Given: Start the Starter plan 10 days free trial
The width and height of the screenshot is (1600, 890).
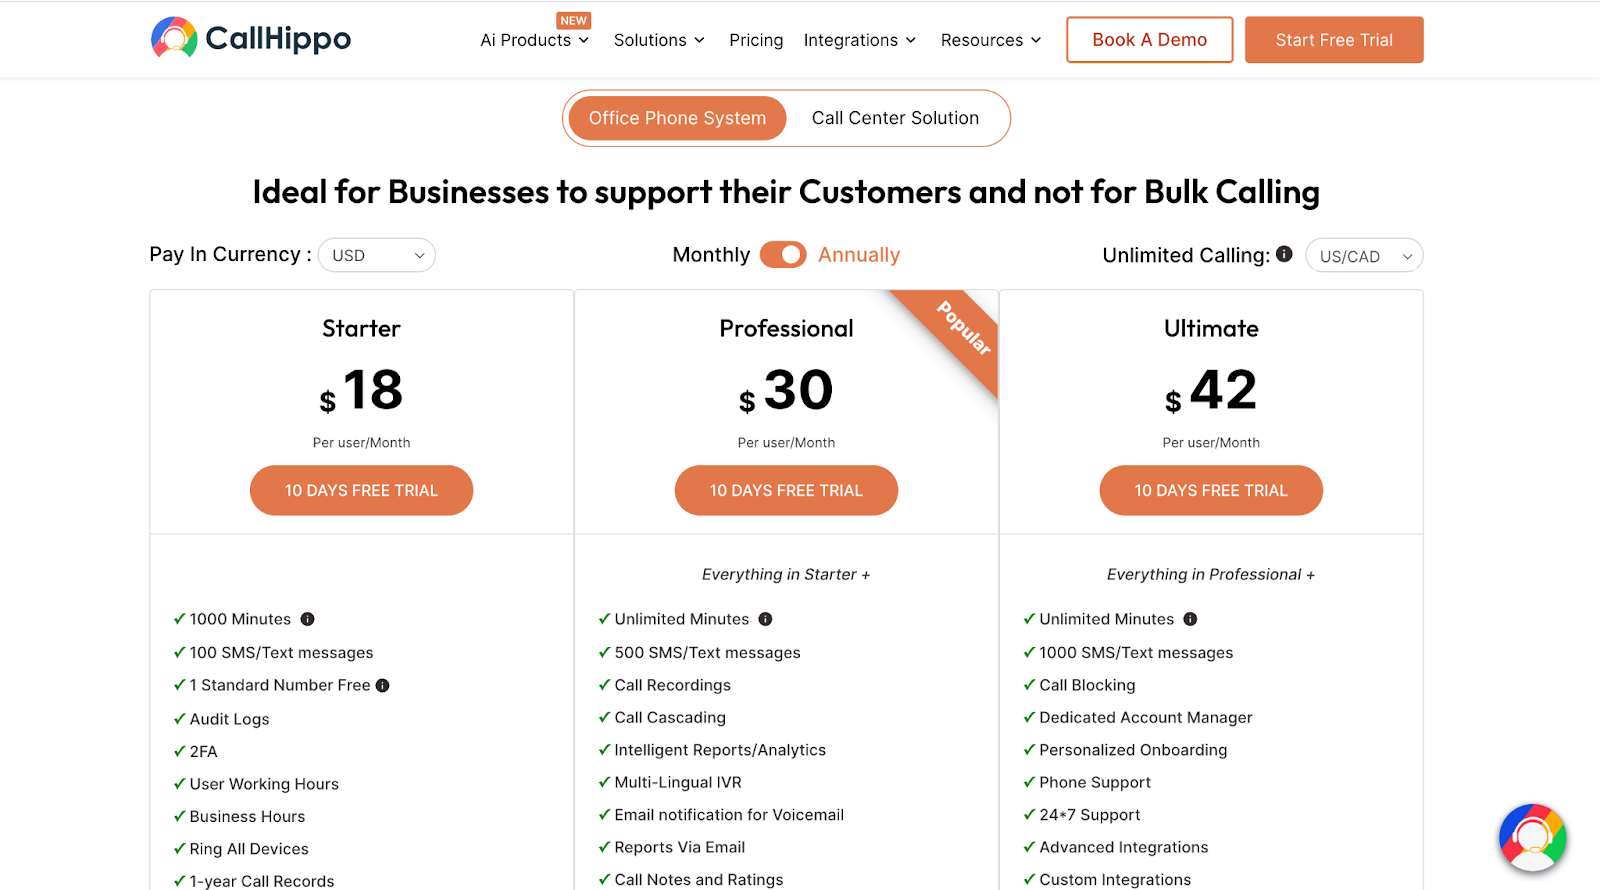Looking at the screenshot, I should click(x=361, y=490).
